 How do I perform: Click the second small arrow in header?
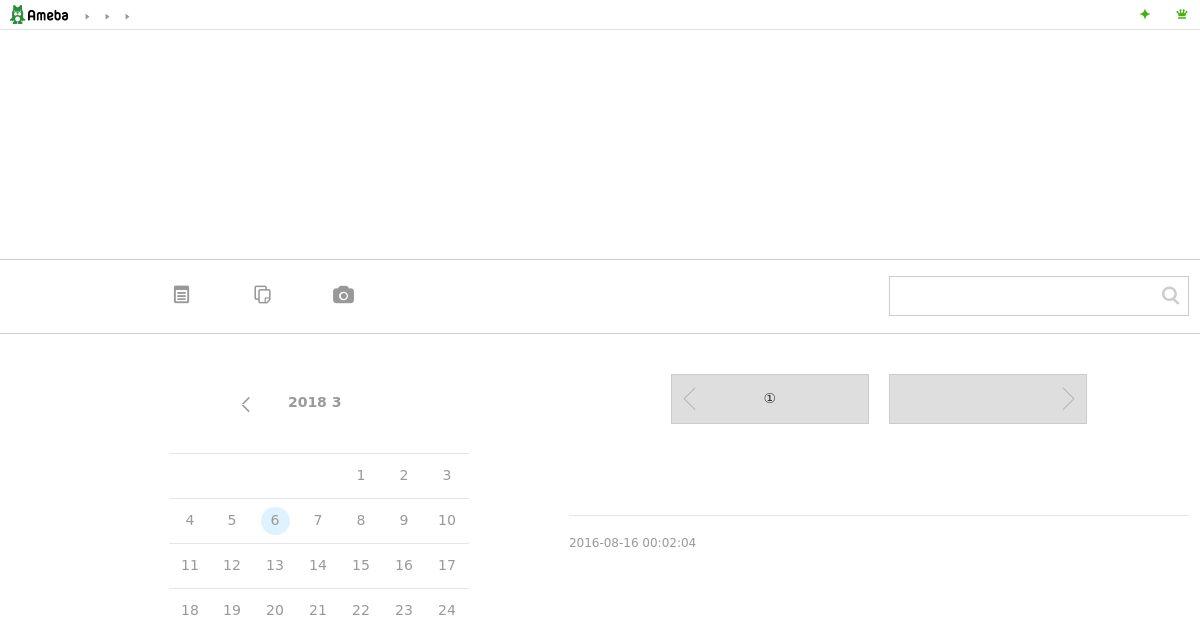[107, 16]
